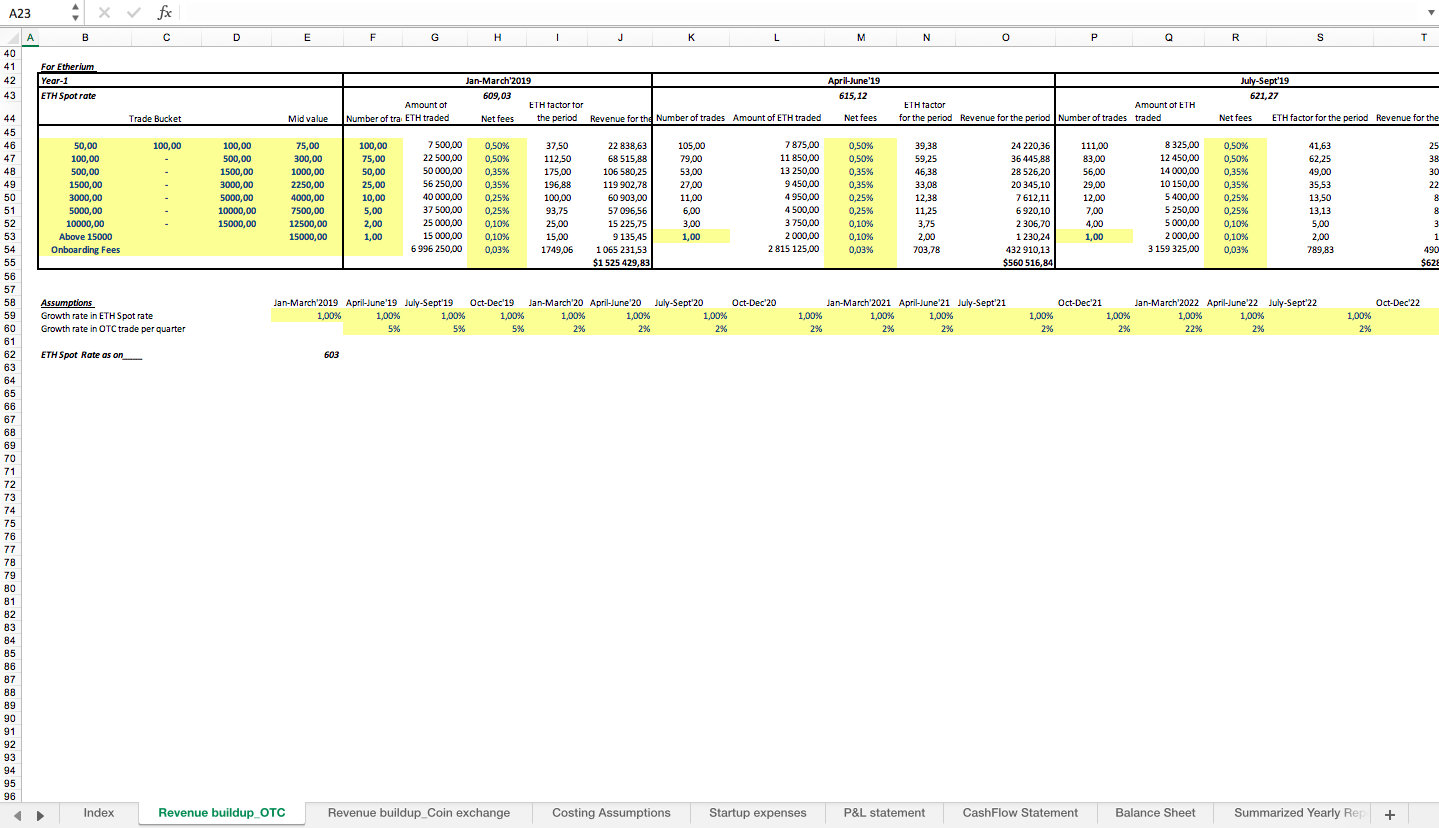Select row 42 header

(9, 80)
